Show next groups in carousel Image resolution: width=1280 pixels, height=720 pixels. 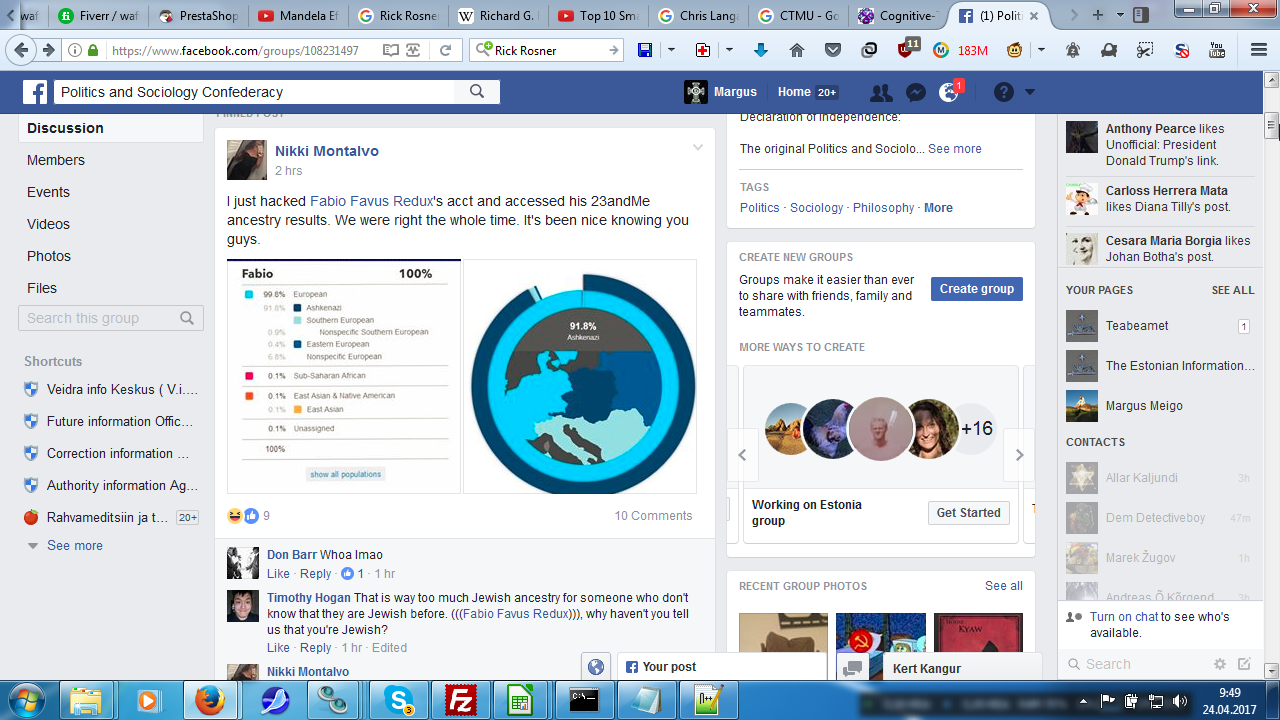[x=1019, y=455]
